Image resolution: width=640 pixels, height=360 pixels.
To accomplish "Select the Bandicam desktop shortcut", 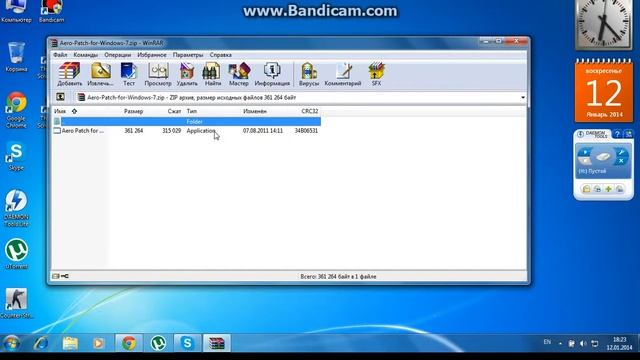I will click(x=51, y=11).
